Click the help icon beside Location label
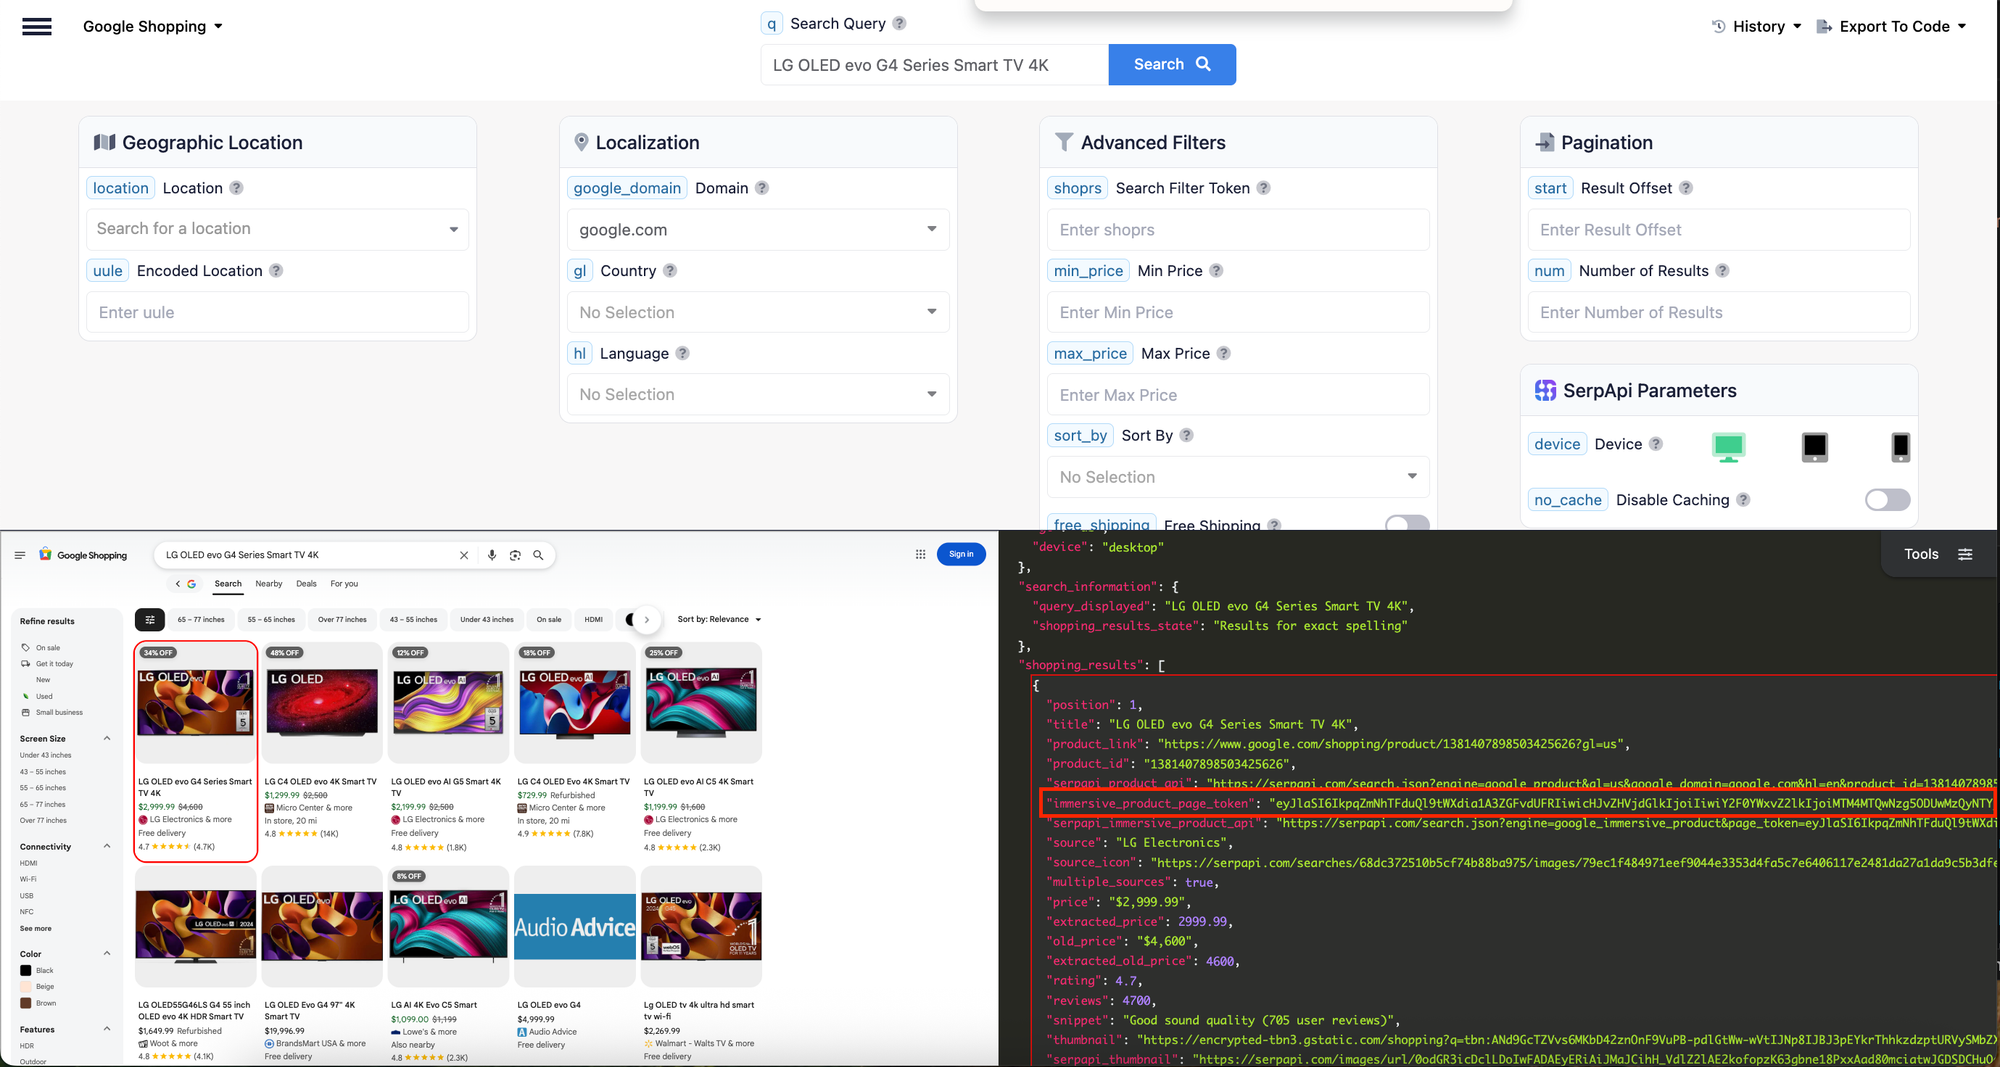This screenshot has width=2000, height=1067. pyautogui.click(x=236, y=188)
